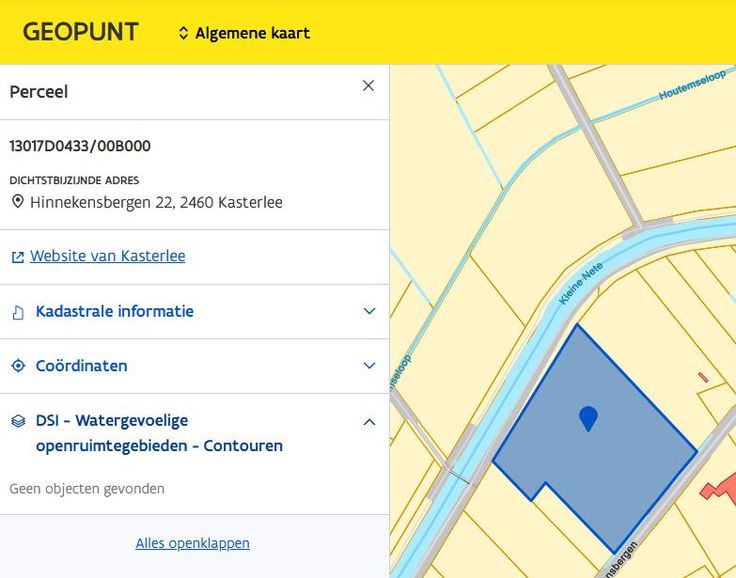Open the Website van Kasterlee link
This screenshot has height=578, width=736.
(x=107, y=256)
